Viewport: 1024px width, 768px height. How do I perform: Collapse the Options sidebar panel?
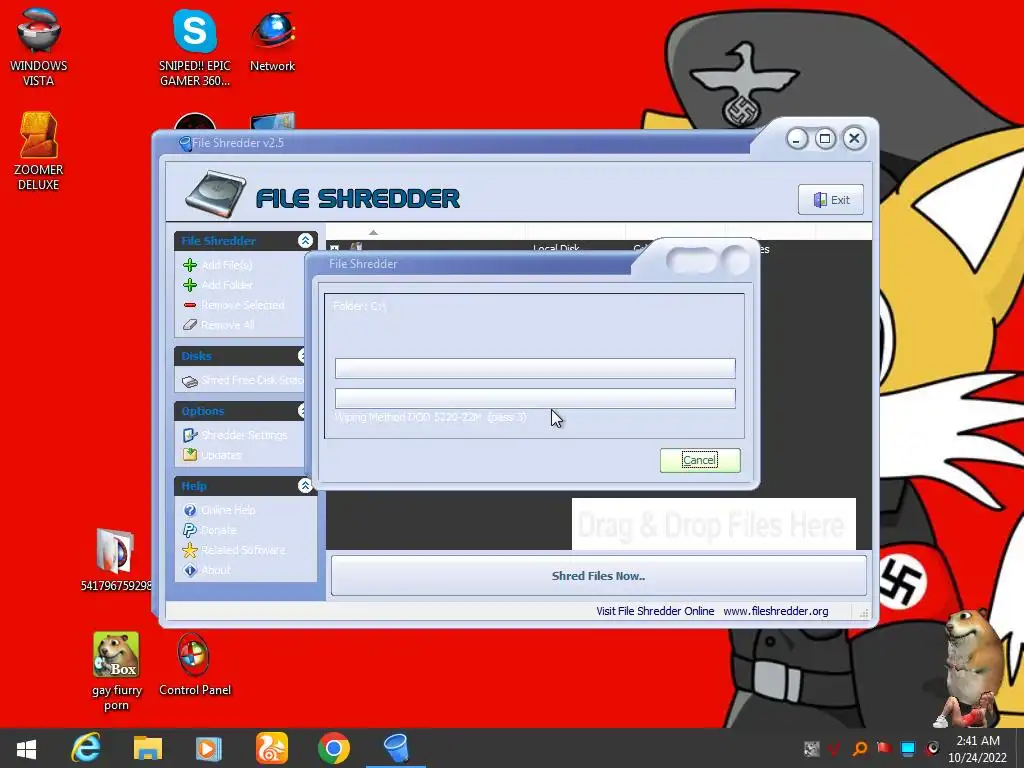302,410
